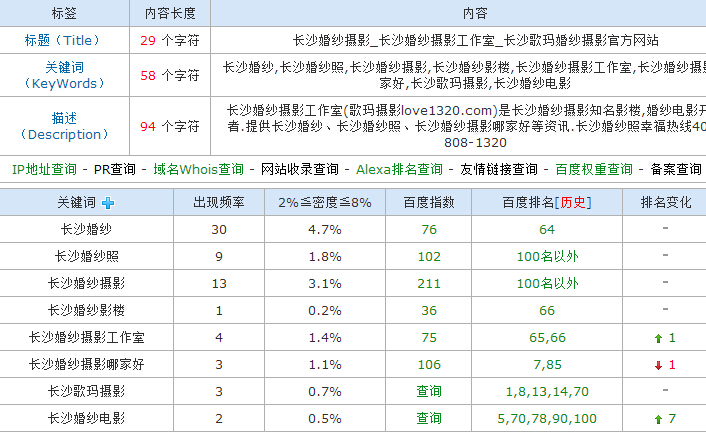The image size is (706, 433).
Task: Select 网站收录查询
Action: coord(300,169)
